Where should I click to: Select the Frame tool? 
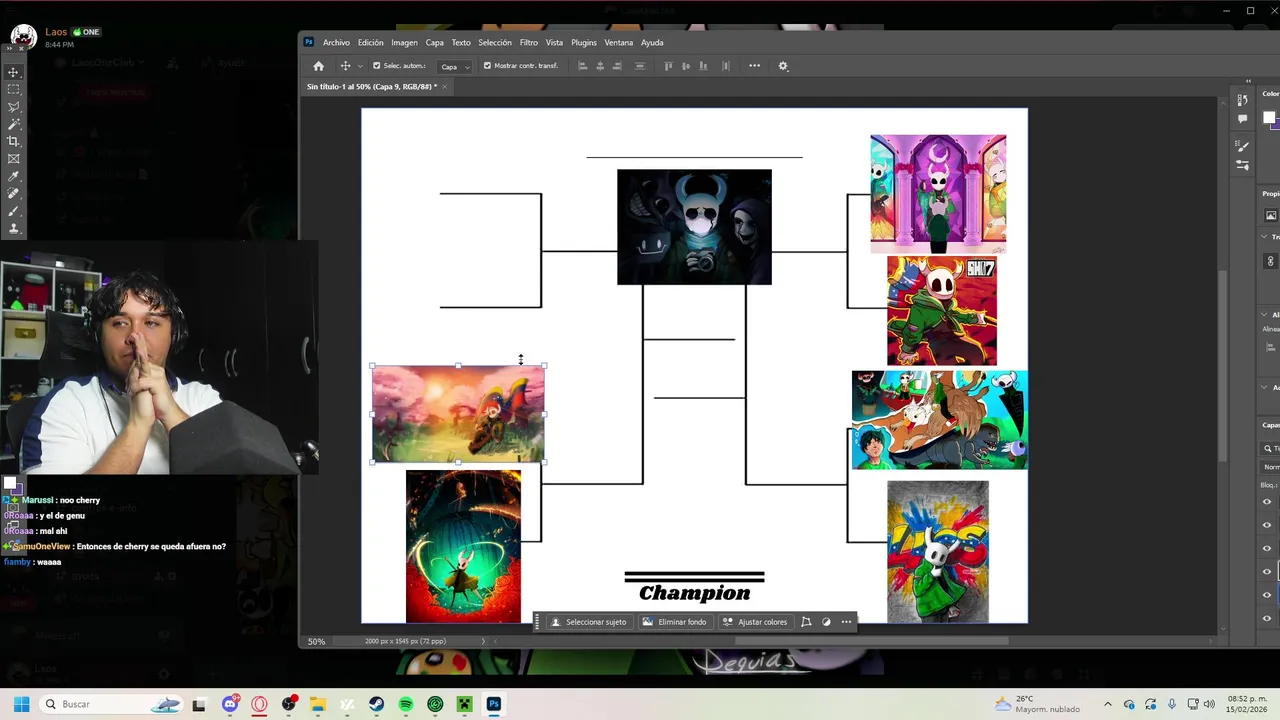click(13, 159)
